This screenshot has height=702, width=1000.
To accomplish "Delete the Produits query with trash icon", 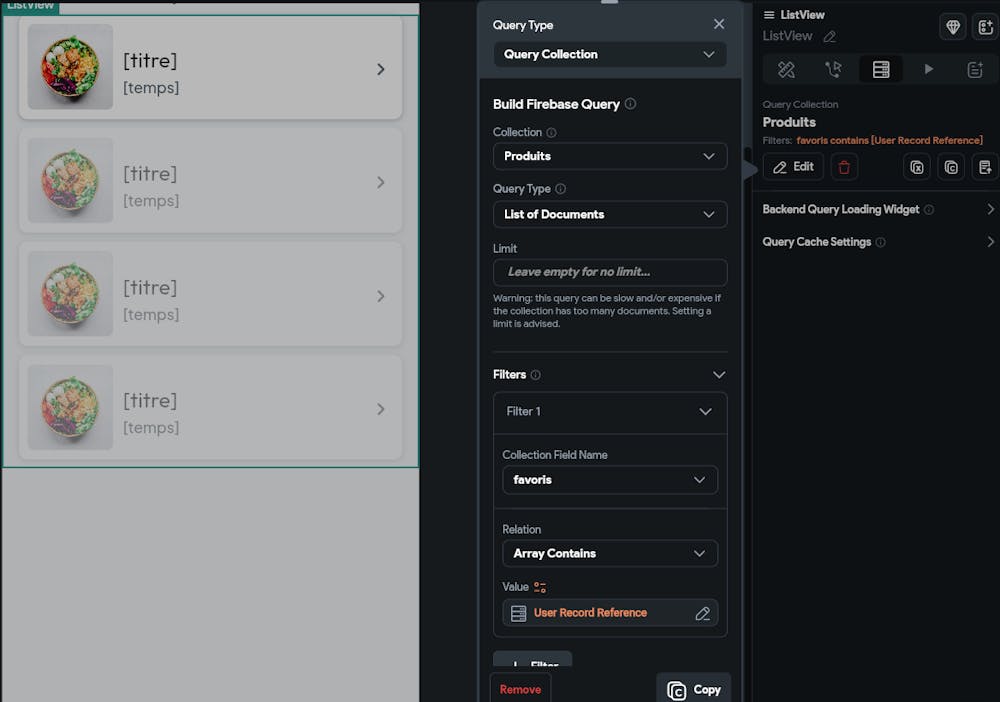I will [845, 167].
